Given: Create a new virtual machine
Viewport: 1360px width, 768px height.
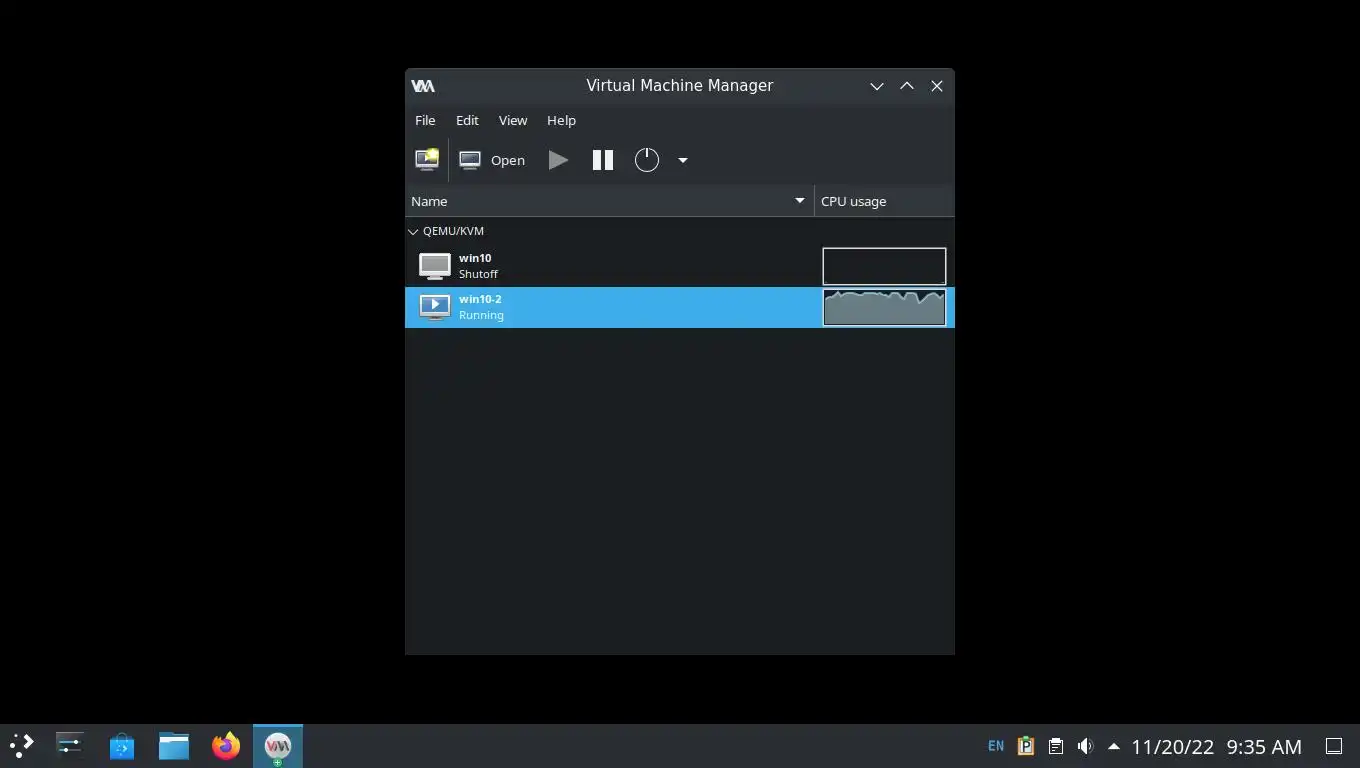Looking at the screenshot, I should pos(427,160).
